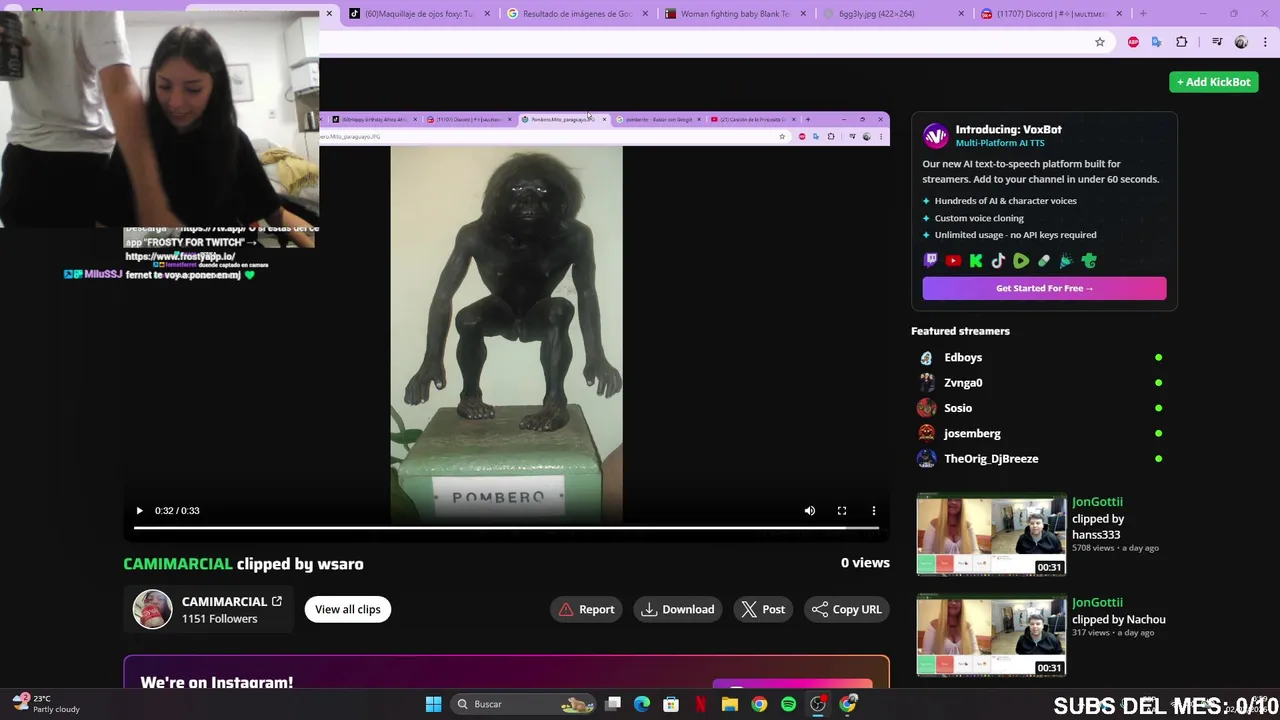Open JonGottii clip by hanss333 thumbnail

tap(991, 535)
